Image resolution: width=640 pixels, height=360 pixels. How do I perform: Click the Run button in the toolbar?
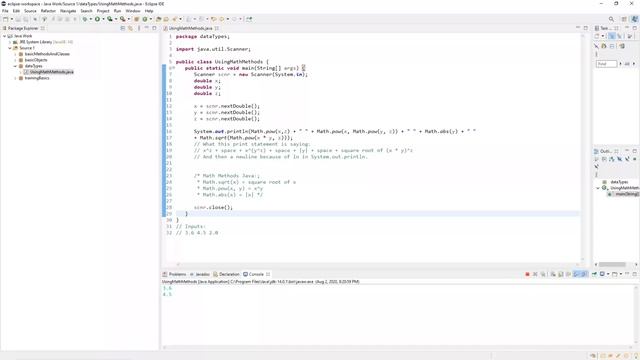click(98, 19)
